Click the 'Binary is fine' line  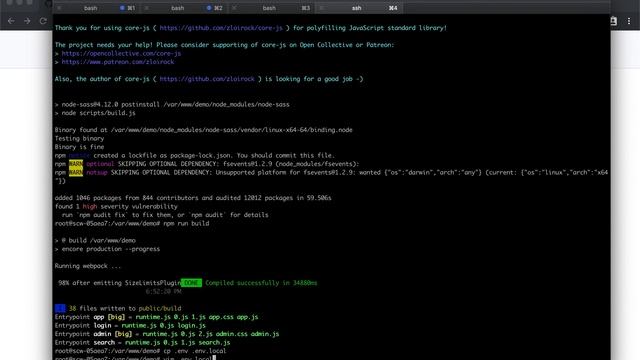tap(79, 147)
